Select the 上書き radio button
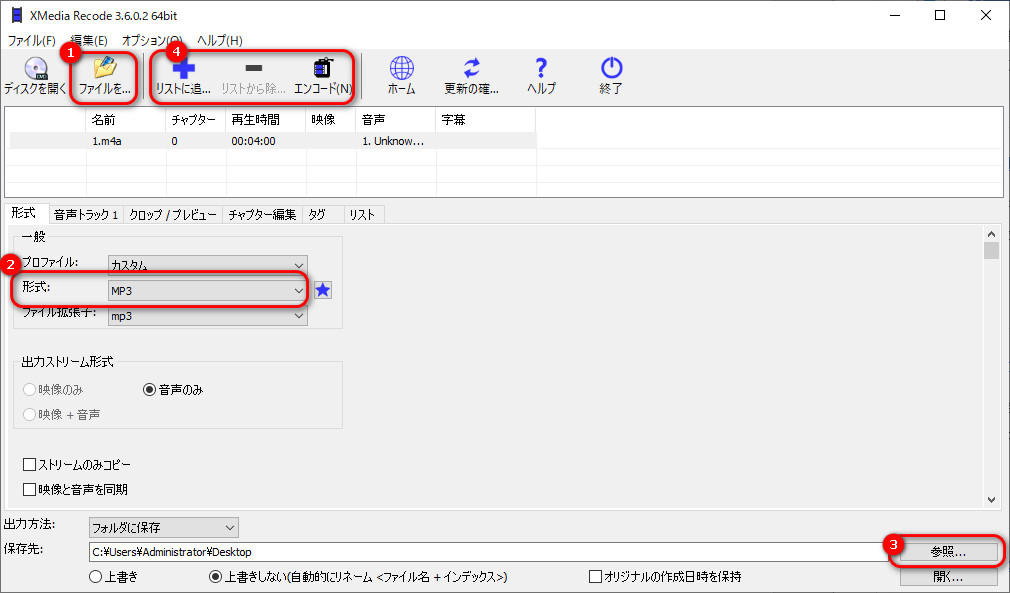Viewport: 1010px width, 593px height. click(95, 577)
